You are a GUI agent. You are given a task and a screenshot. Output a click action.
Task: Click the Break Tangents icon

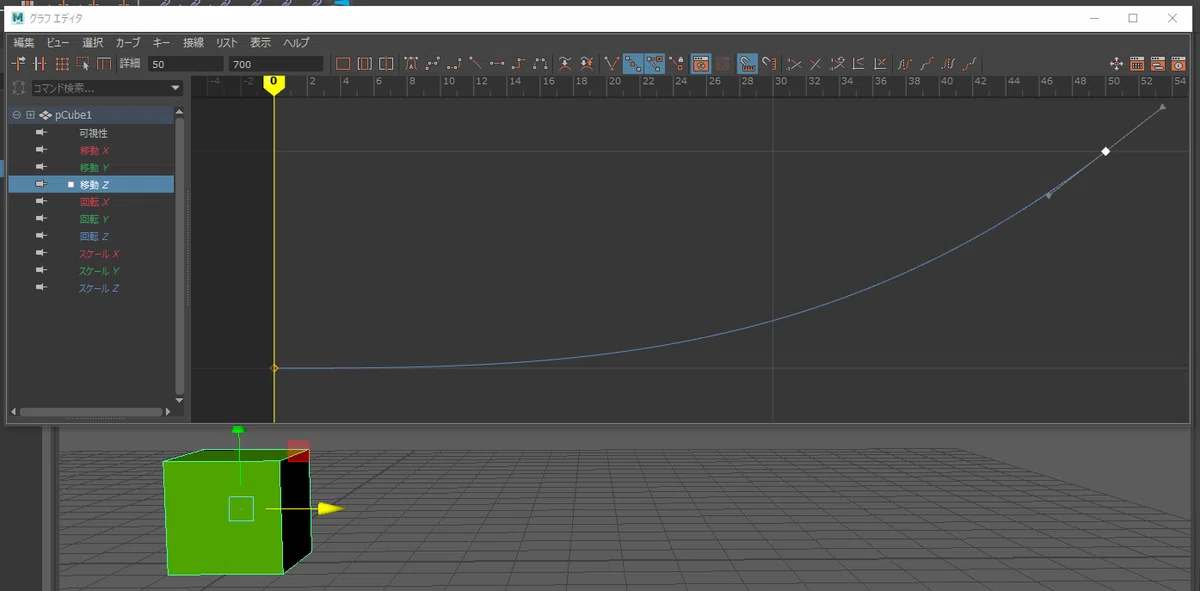point(612,63)
